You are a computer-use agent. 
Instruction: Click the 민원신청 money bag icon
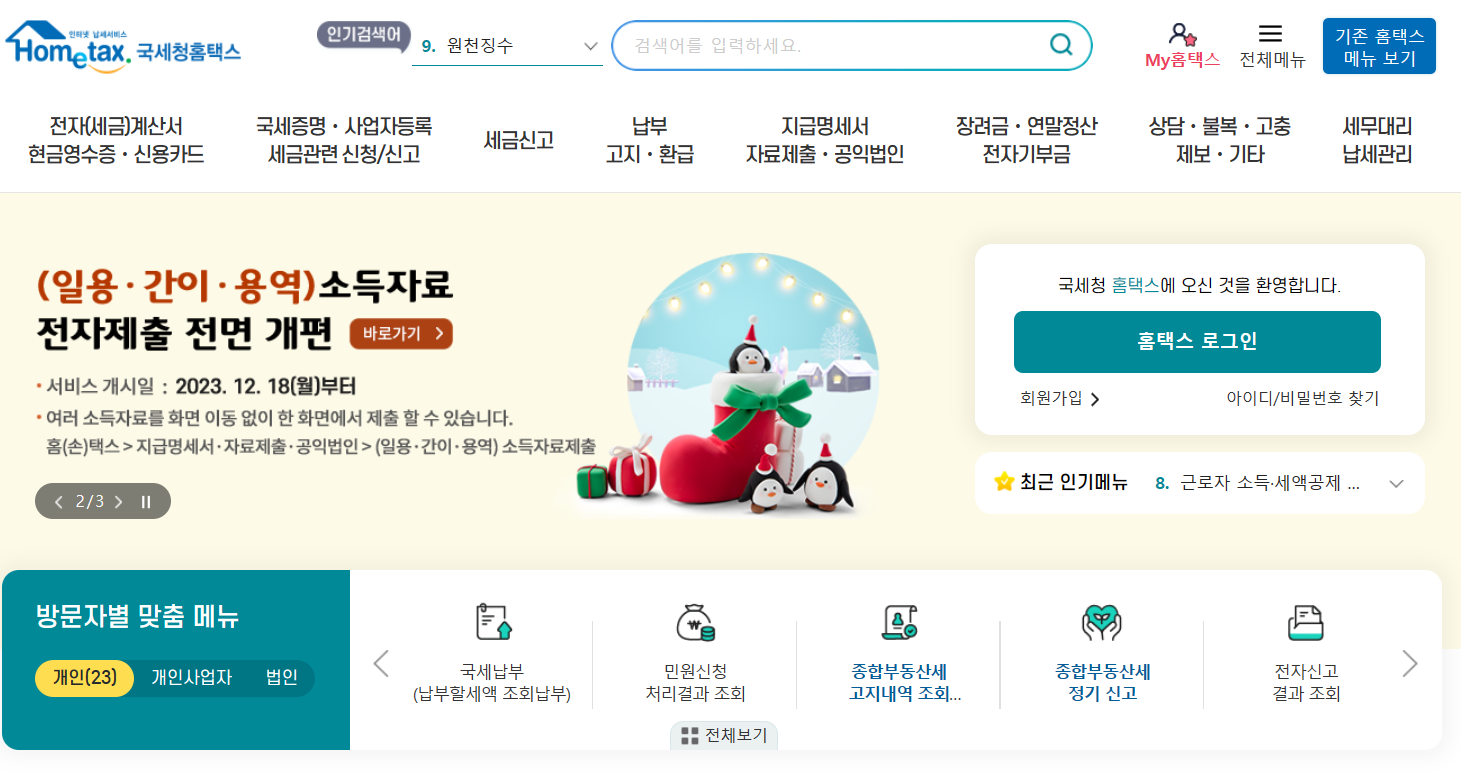[x=695, y=622]
